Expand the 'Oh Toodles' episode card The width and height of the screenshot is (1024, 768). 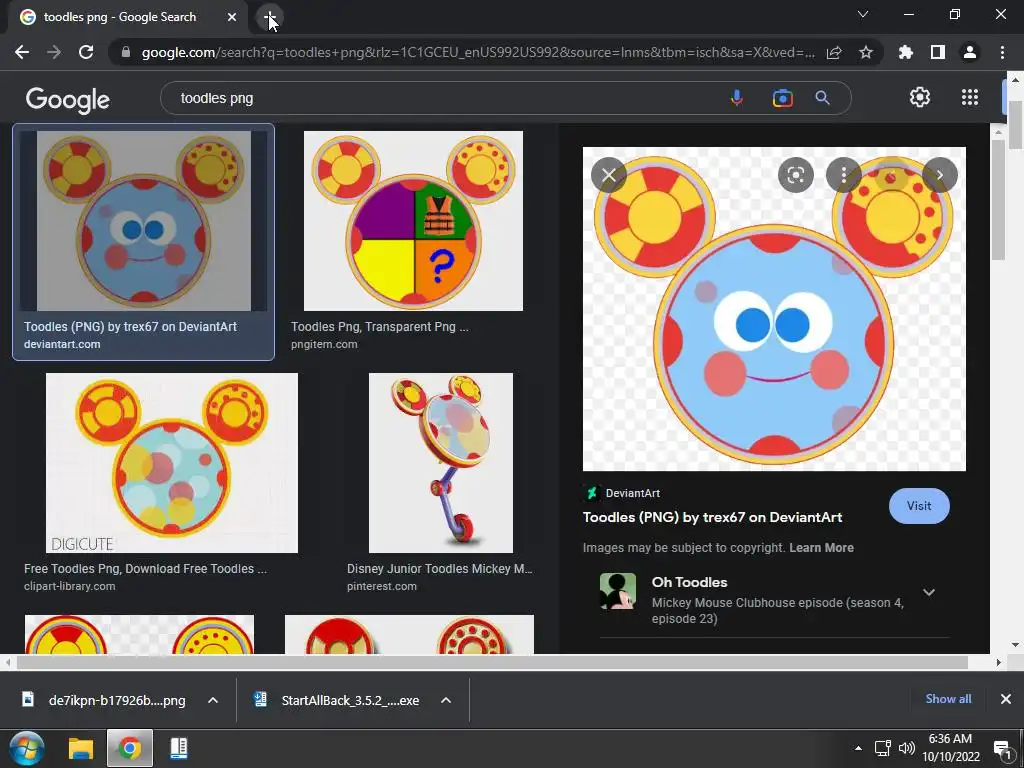pos(929,592)
